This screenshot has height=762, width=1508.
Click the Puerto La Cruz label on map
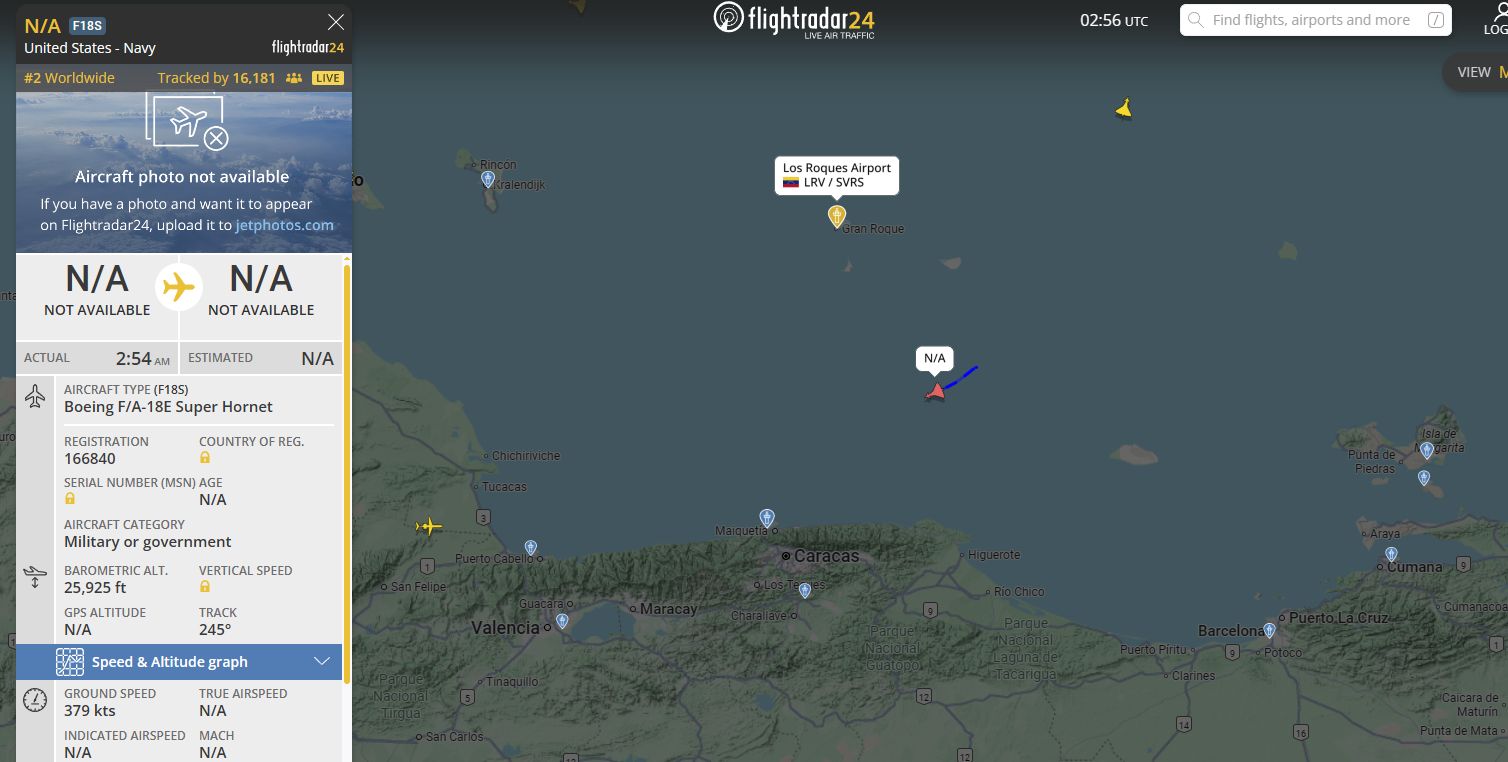[x=1339, y=618]
